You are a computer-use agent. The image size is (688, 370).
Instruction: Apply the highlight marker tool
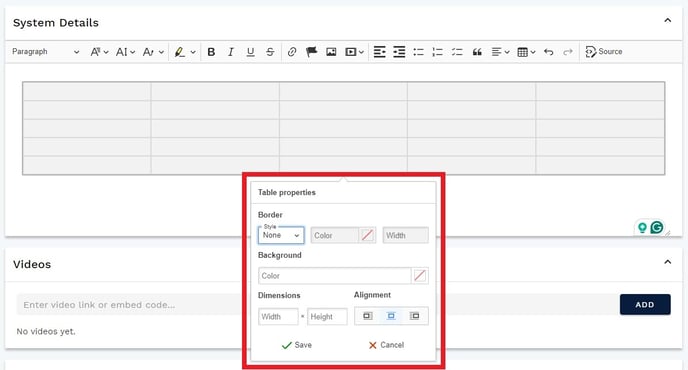179,52
